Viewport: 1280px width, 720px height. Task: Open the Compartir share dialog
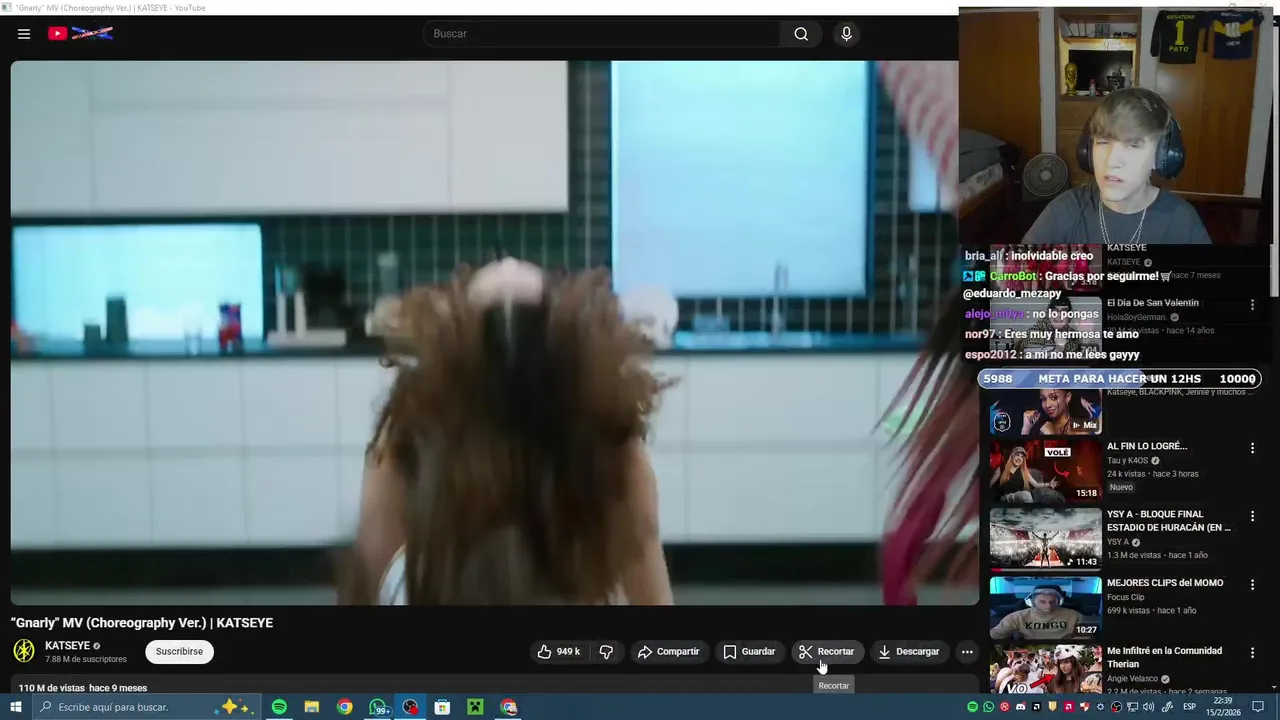(668, 652)
